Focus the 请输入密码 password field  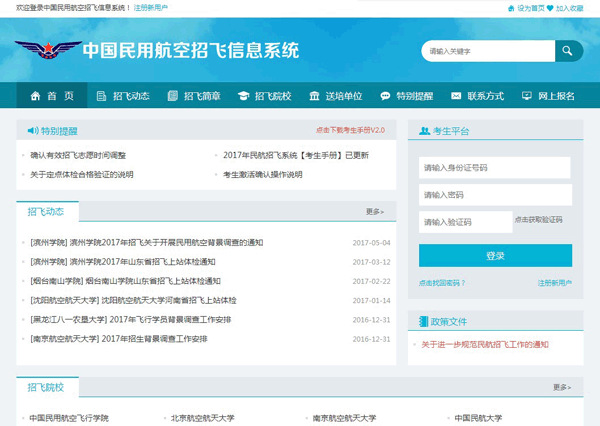pyautogui.click(x=495, y=194)
